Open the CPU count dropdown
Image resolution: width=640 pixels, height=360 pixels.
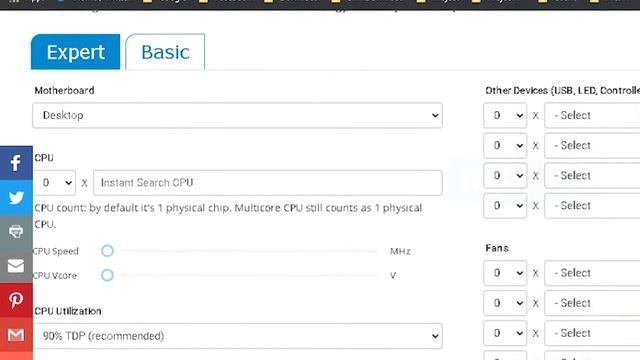click(54, 182)
